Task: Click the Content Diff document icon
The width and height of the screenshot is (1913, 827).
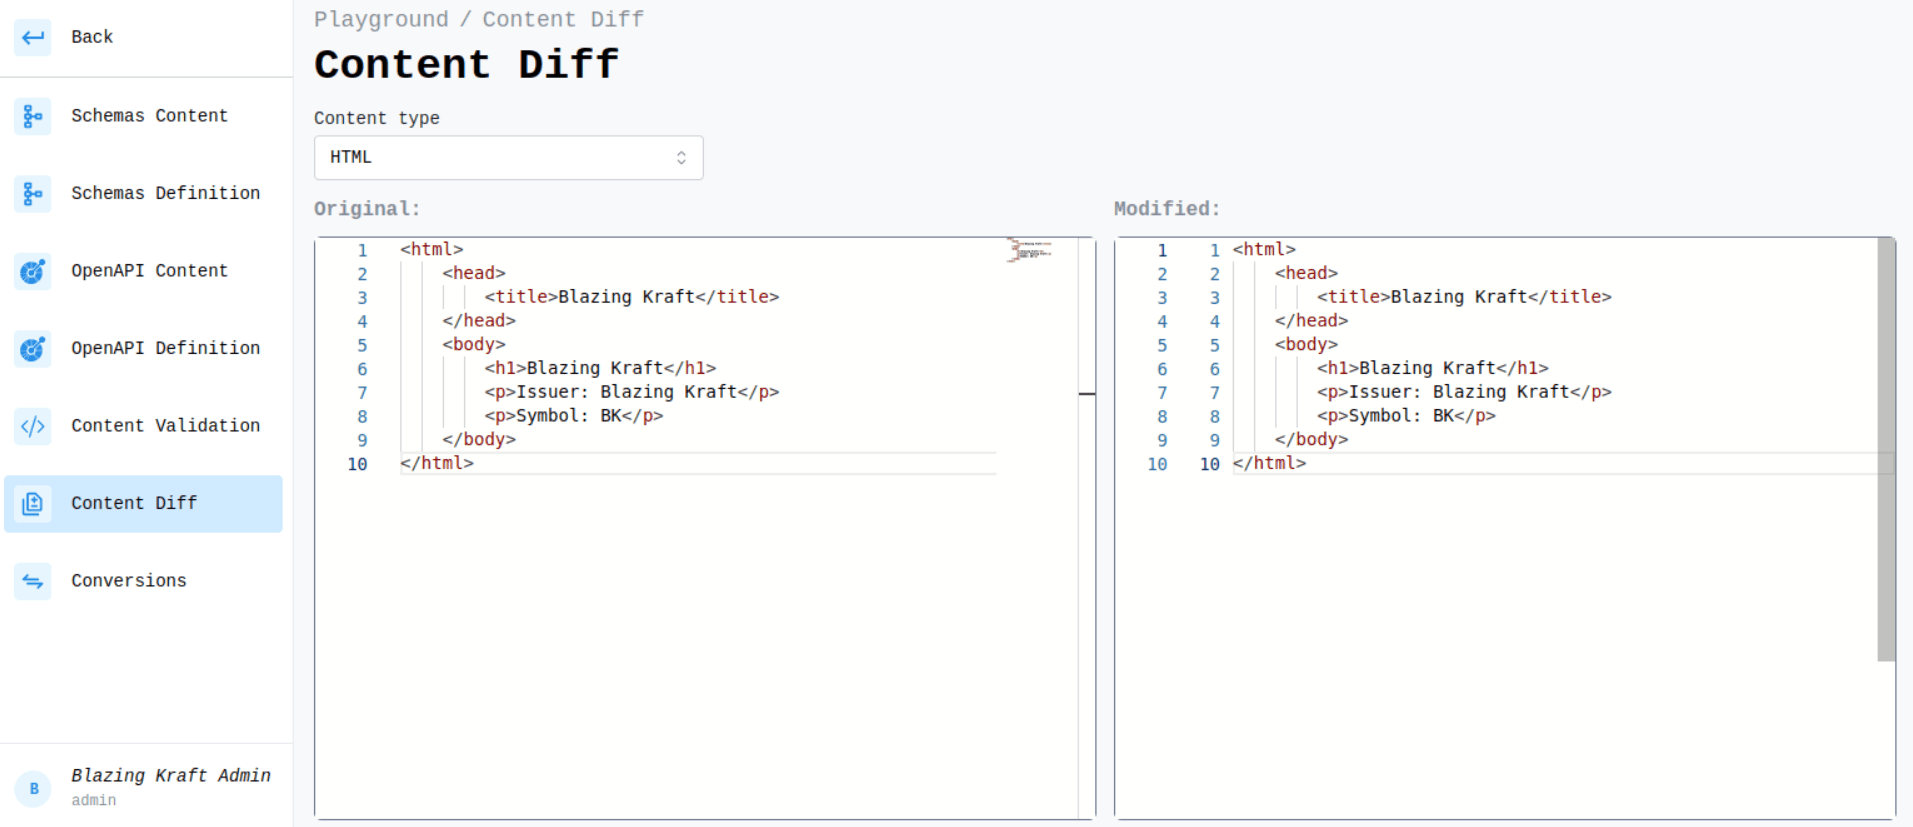Action: pos(33,504)
